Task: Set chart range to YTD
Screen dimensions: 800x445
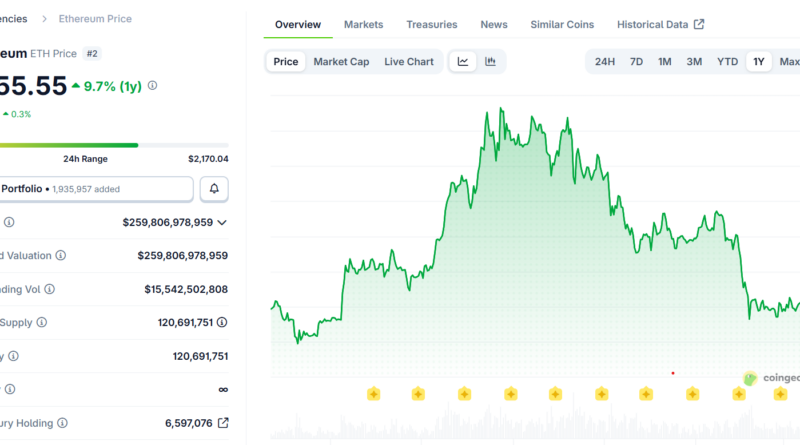Action: [727, 62]
